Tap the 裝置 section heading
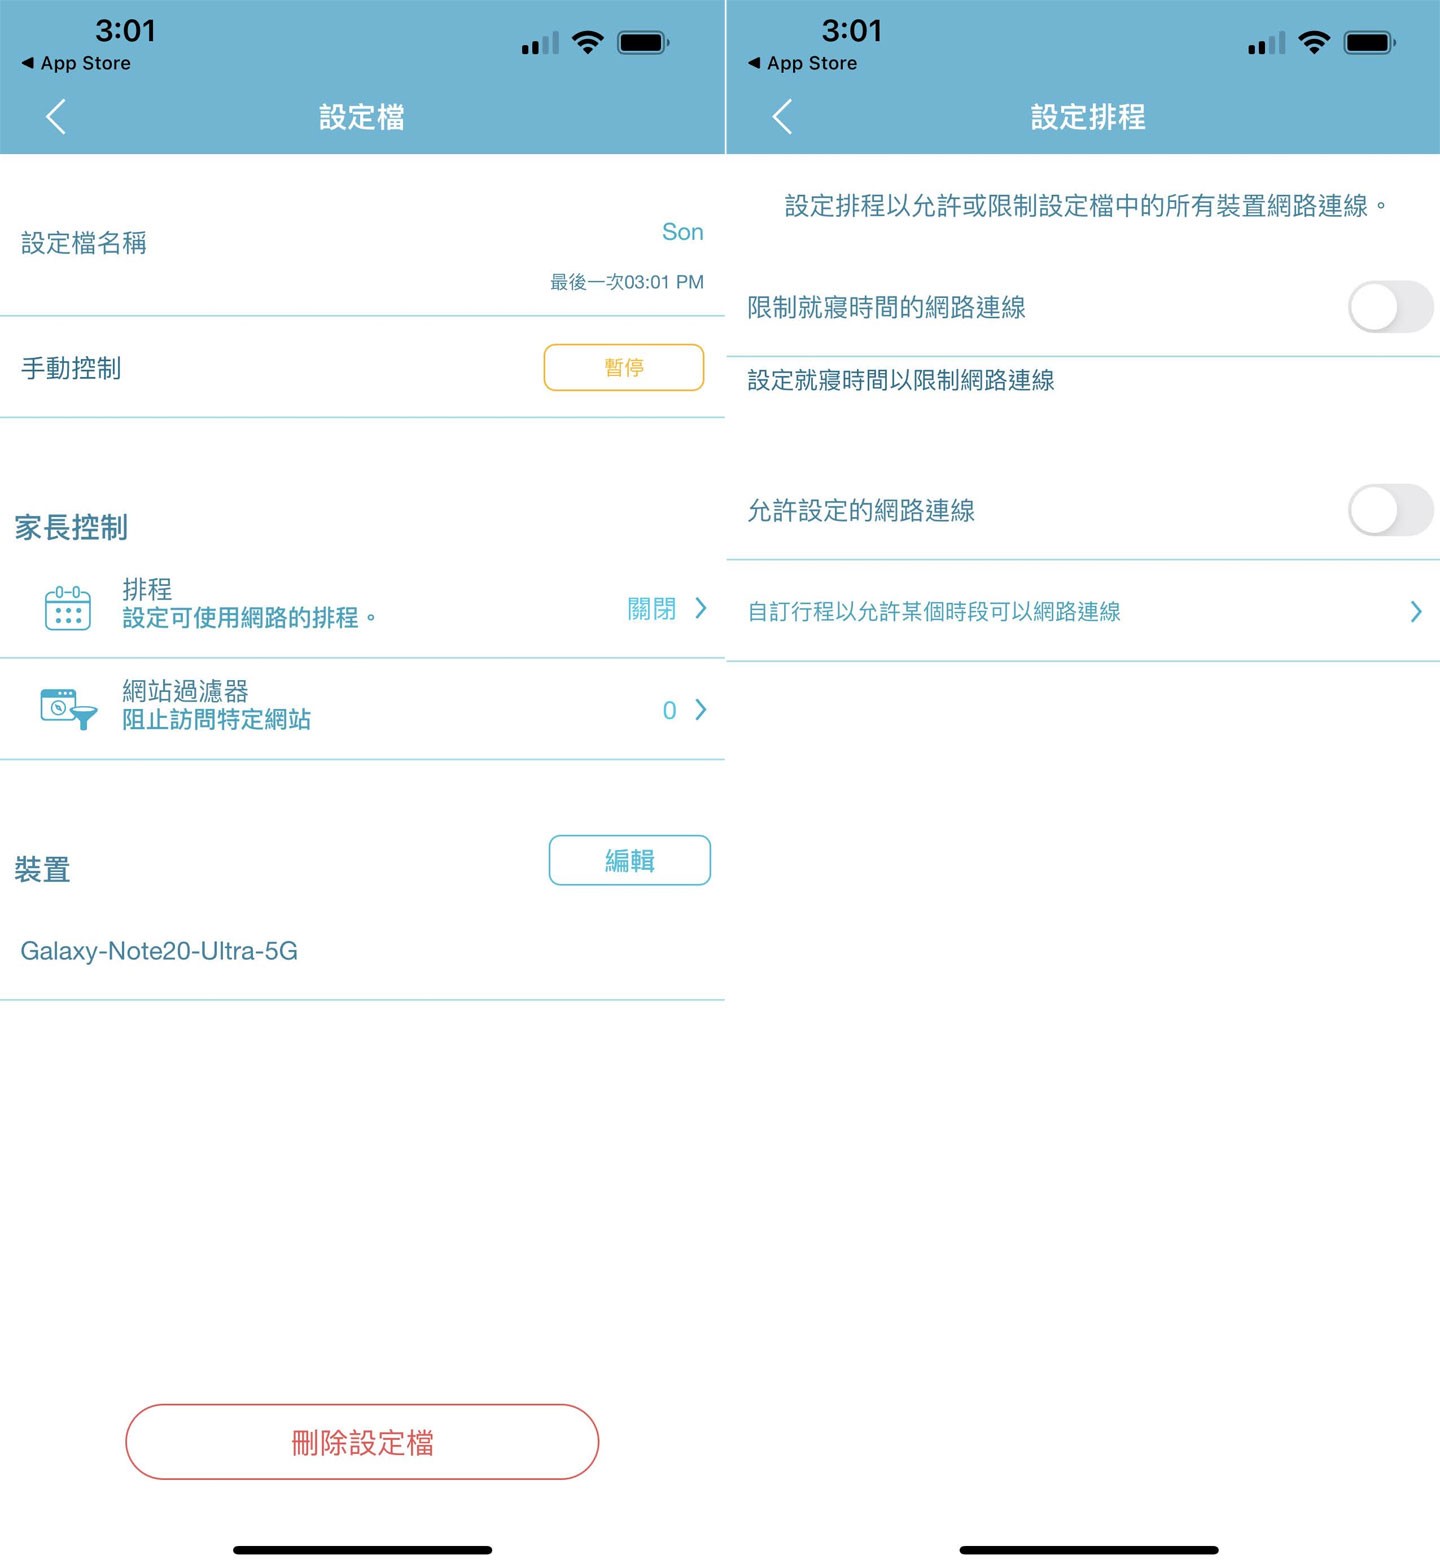 42,869
